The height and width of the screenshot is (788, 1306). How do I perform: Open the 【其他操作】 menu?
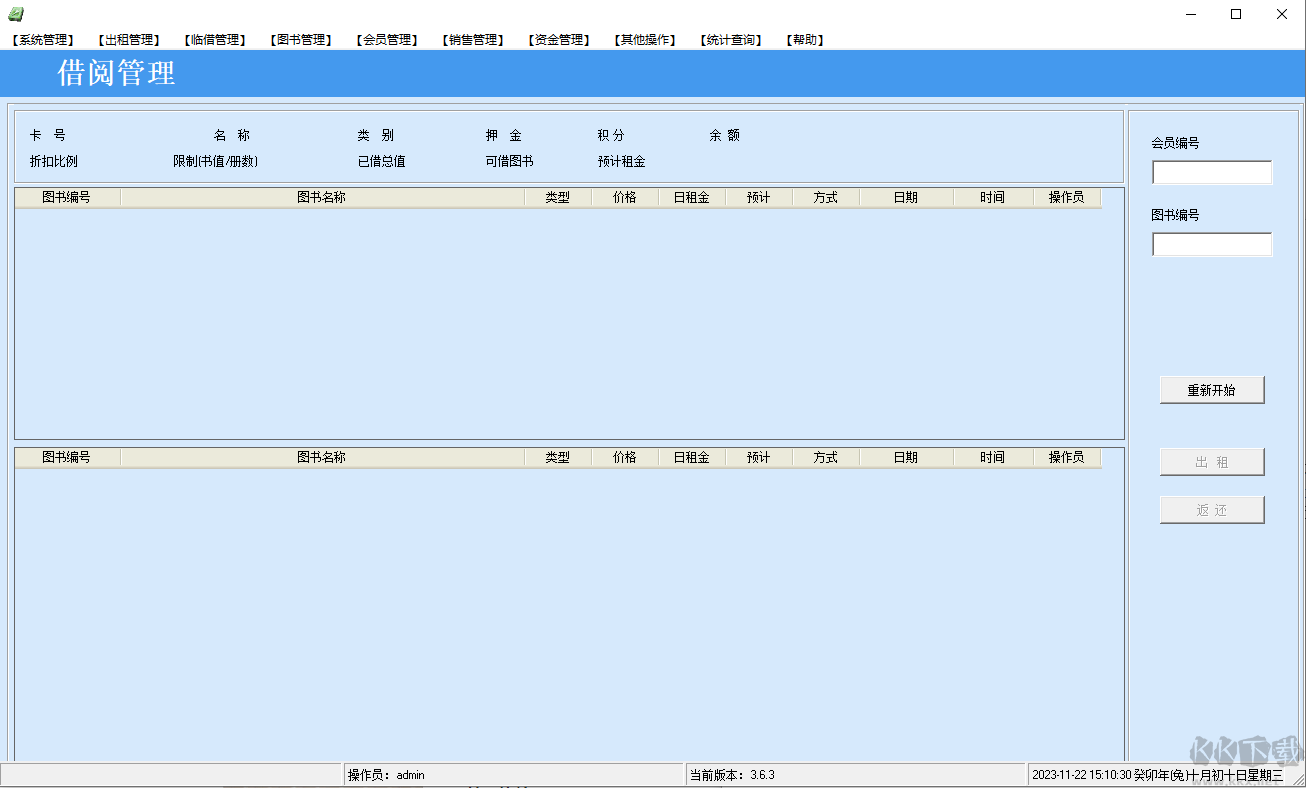click(644, 40)
